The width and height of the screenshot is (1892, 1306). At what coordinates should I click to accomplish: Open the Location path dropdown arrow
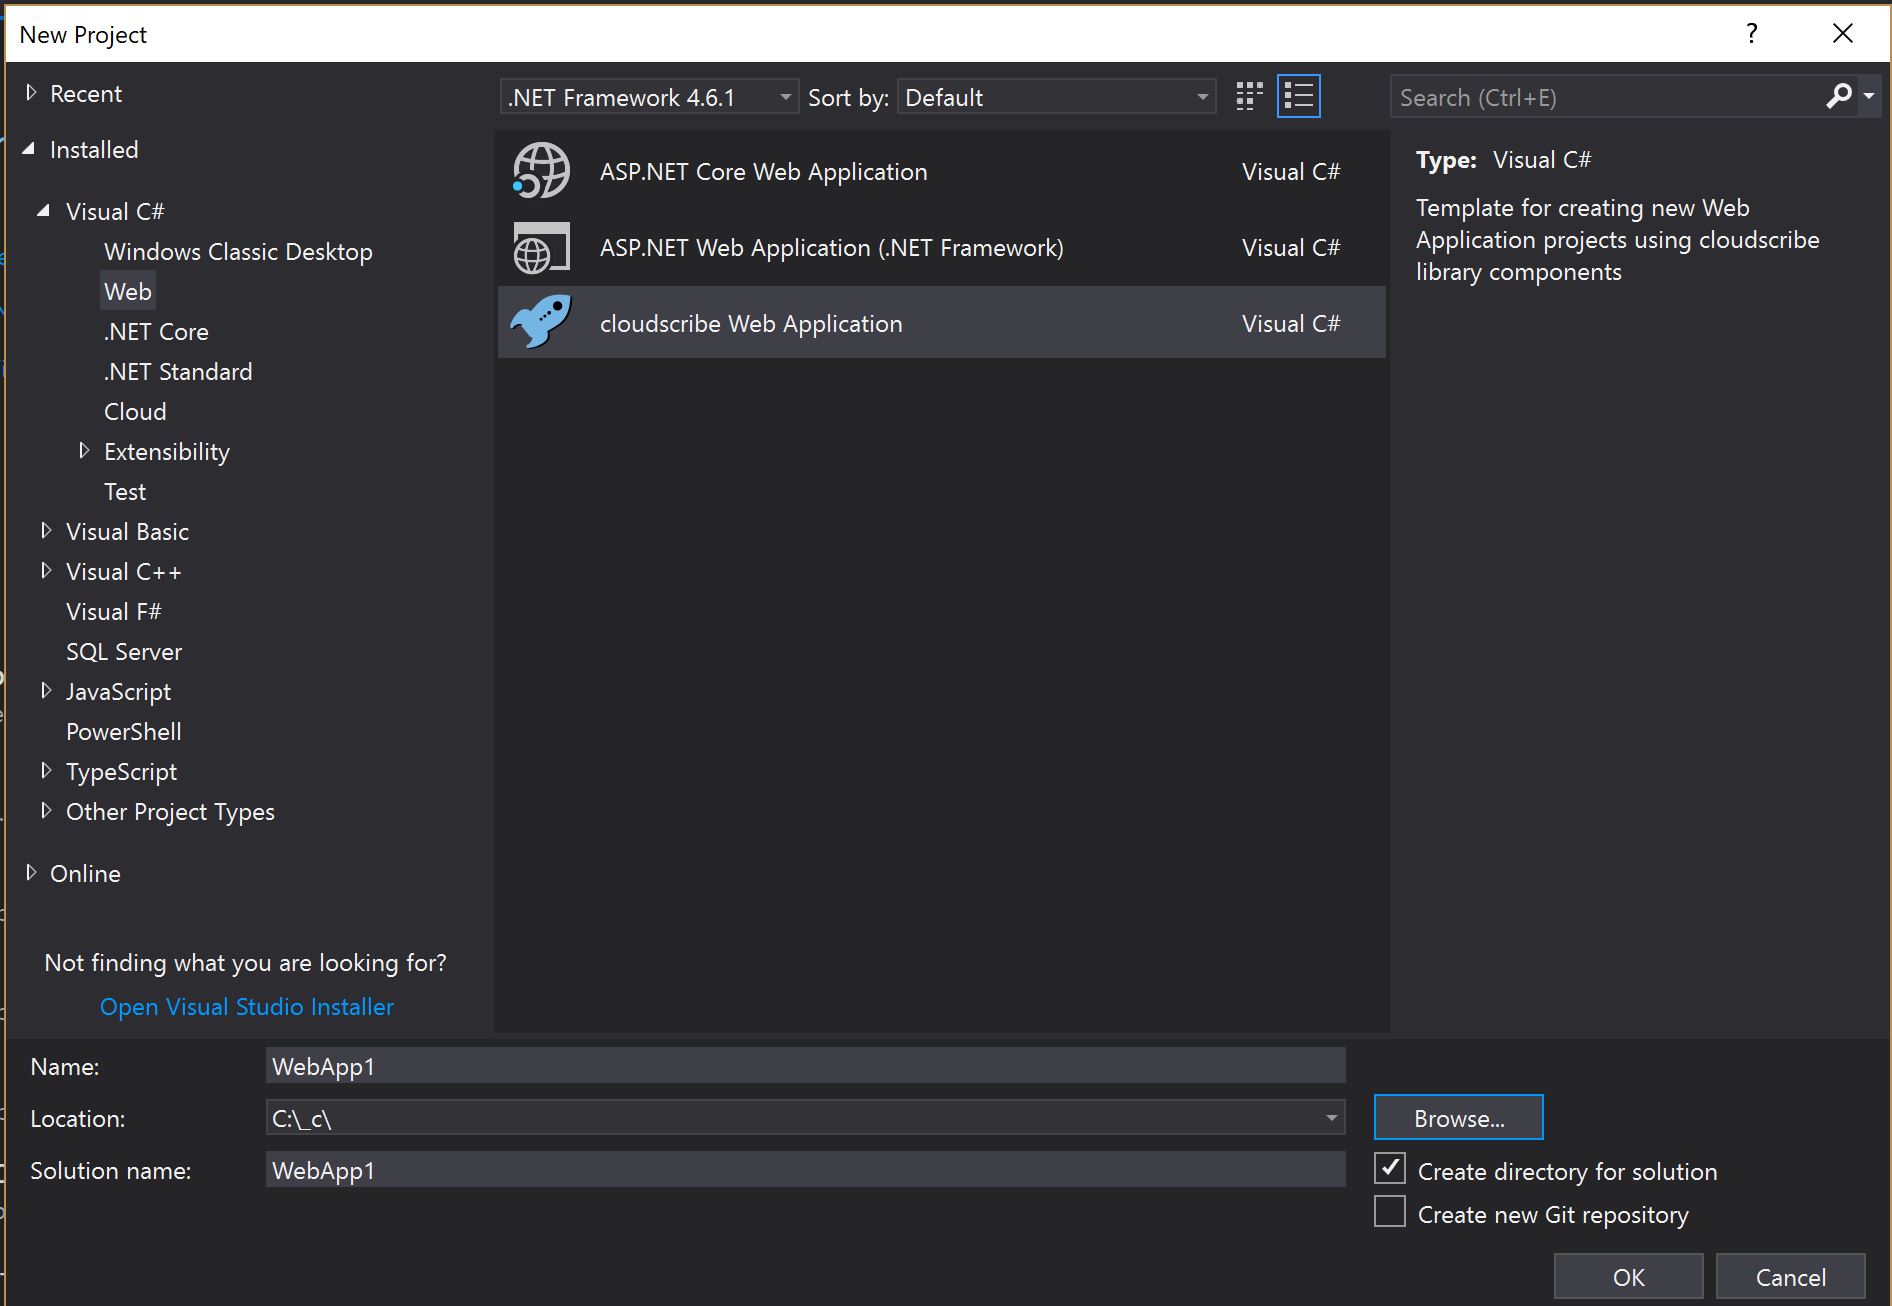pyautogui.click(x=1331, y=1118)
